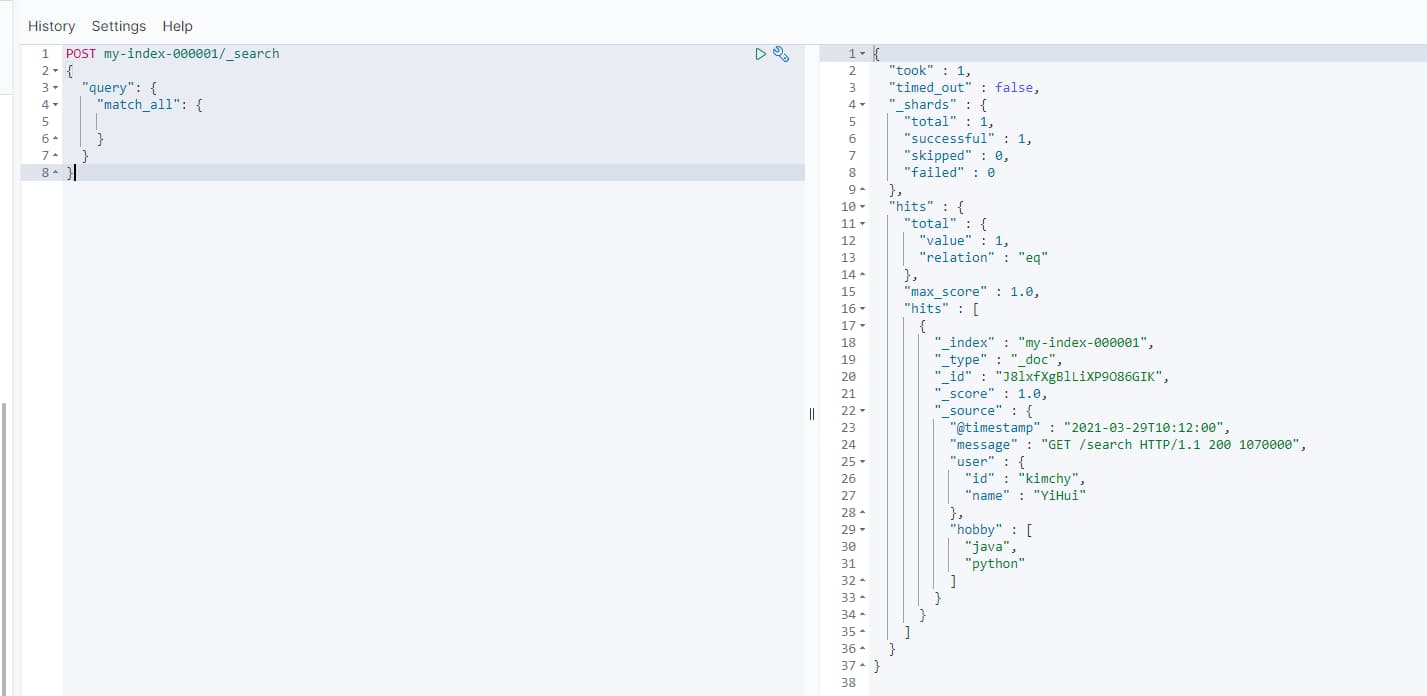Click the POST my-index-000001/_search request line

point(172,54)
